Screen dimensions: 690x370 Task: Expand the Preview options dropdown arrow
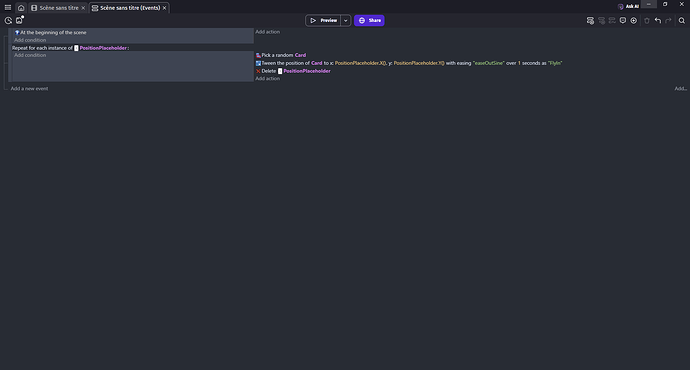346,20
